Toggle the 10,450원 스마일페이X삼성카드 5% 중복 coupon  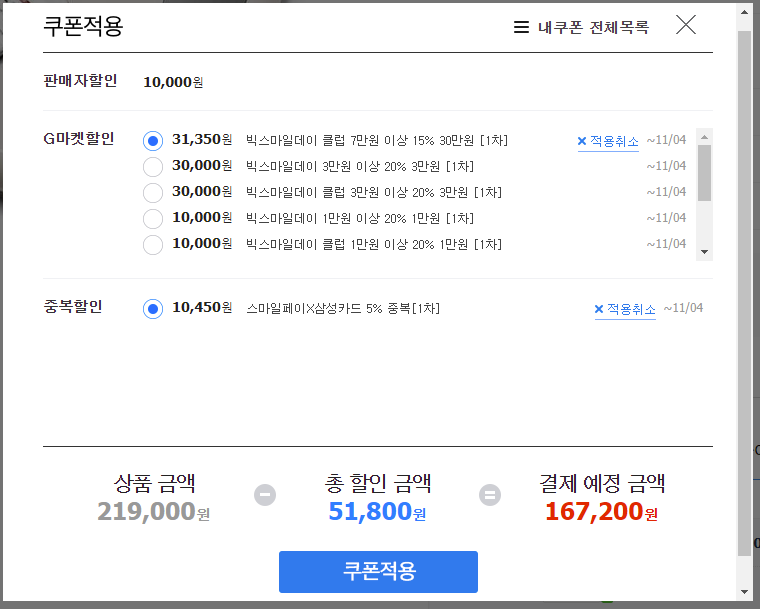pos(153,309)
